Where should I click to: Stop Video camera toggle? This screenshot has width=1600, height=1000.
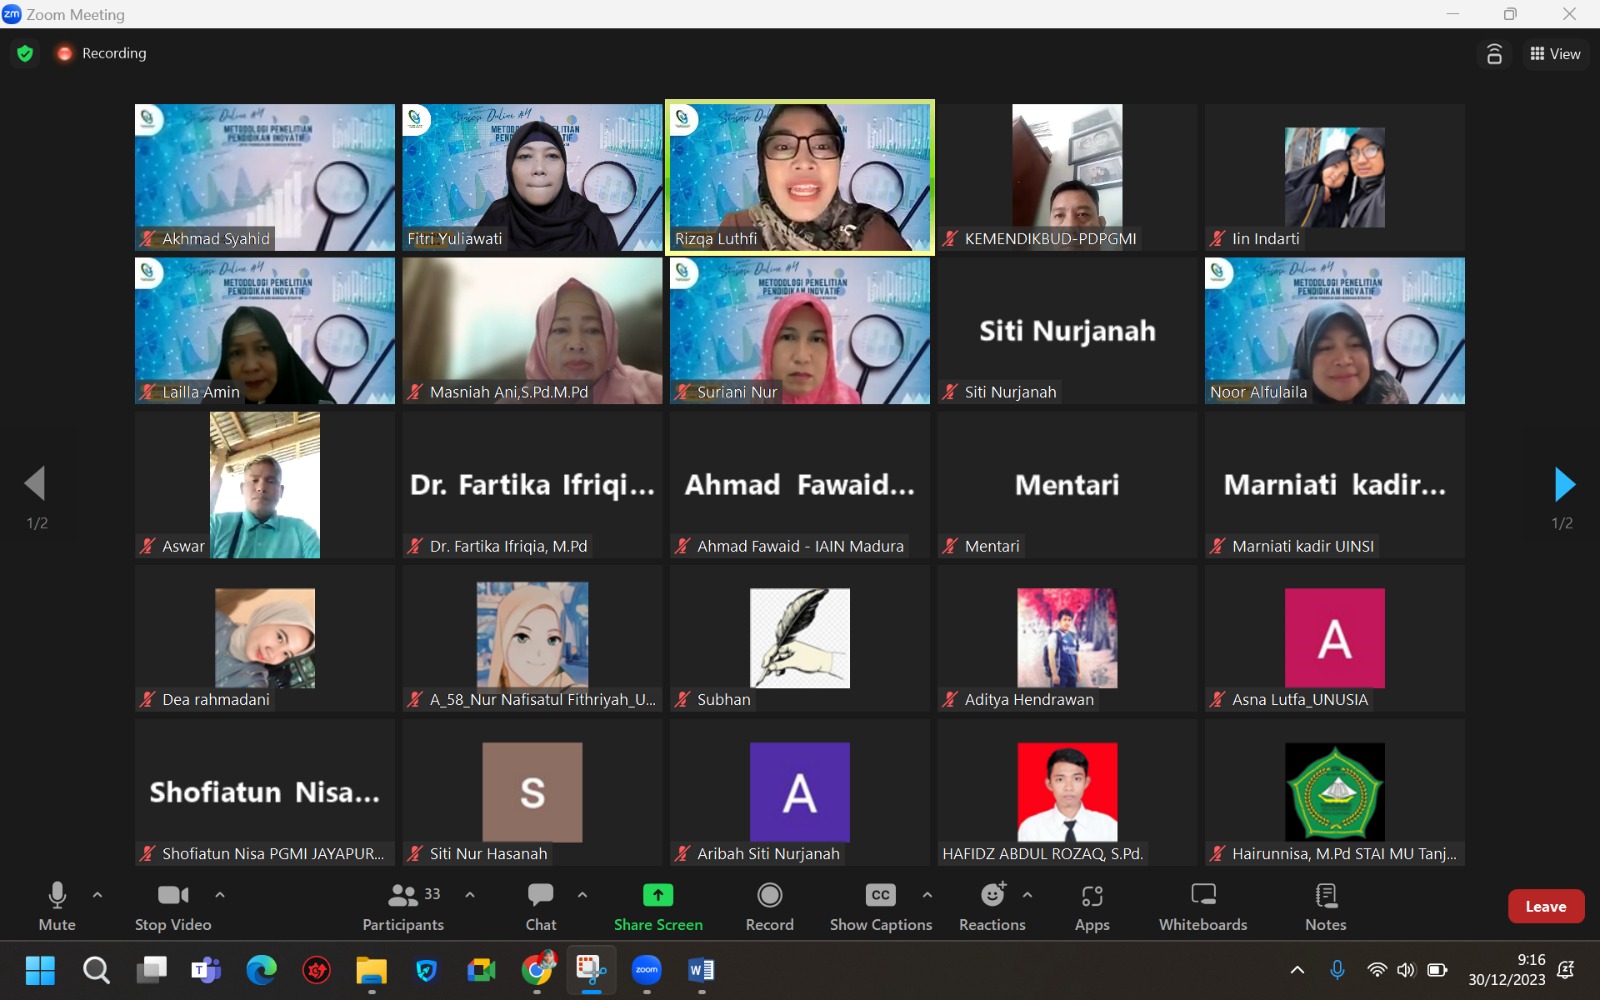[x=173, y=906]
